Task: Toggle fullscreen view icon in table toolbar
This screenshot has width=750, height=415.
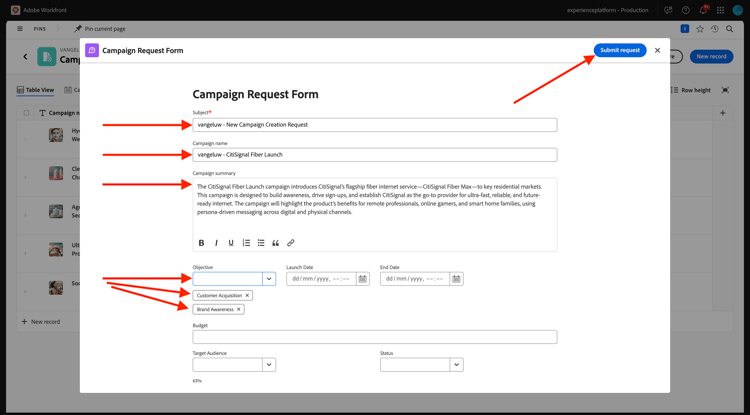Action: [x=725, y=90]
